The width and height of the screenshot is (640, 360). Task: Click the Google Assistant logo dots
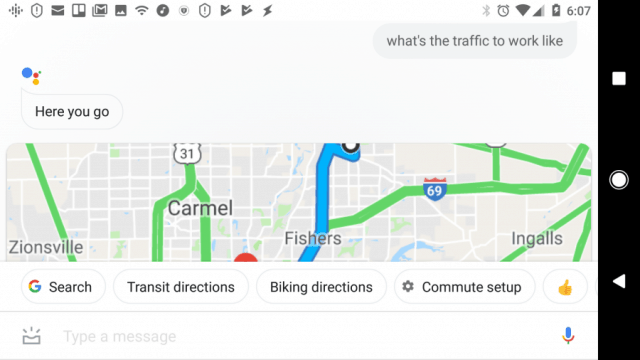click(31, 76)
